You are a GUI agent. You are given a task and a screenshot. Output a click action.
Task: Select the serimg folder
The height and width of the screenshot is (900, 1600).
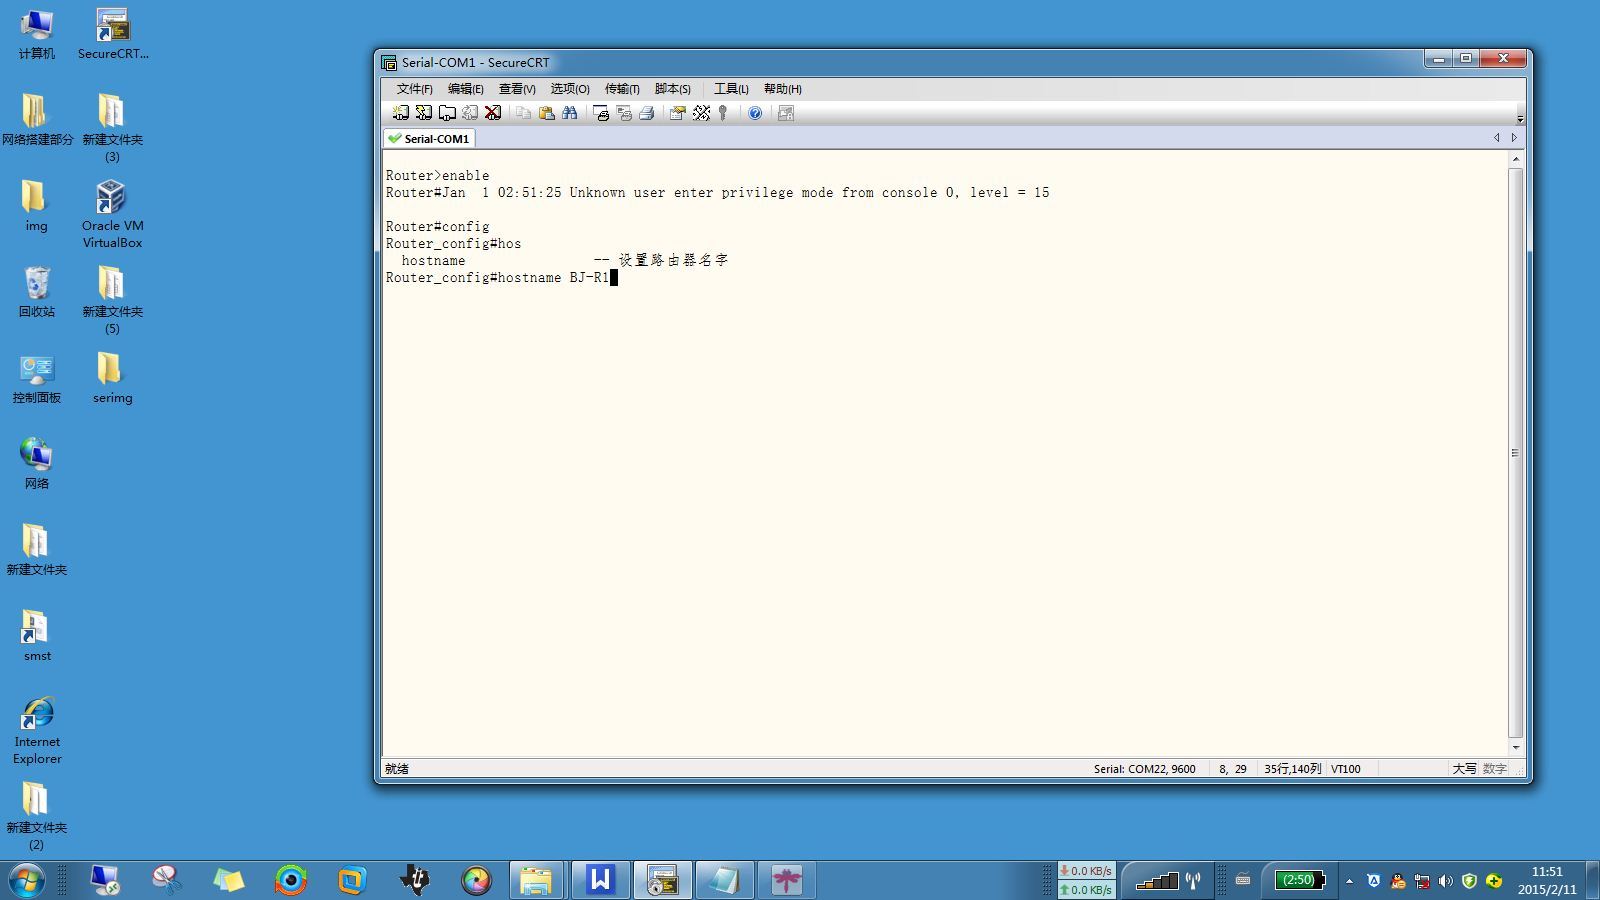coord(112,378)
